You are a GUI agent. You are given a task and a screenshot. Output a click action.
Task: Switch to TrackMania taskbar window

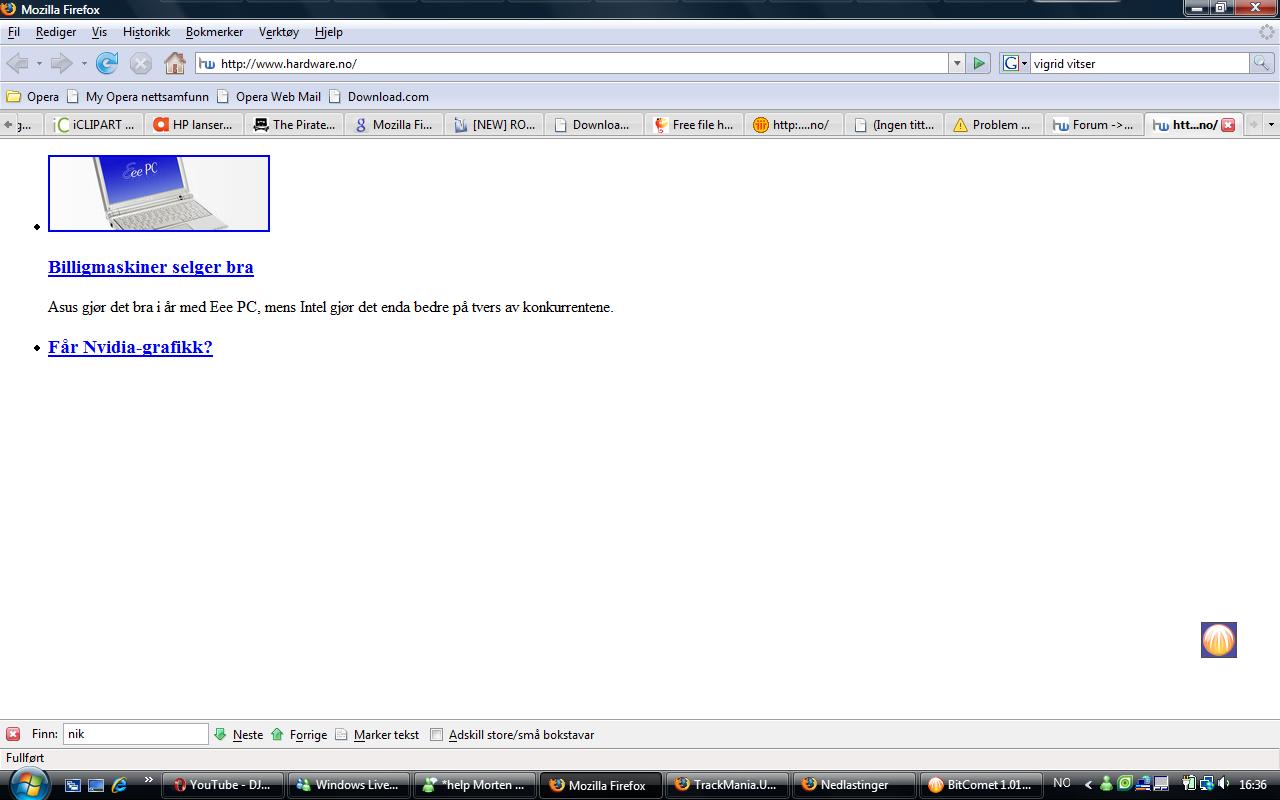[727, 785]
